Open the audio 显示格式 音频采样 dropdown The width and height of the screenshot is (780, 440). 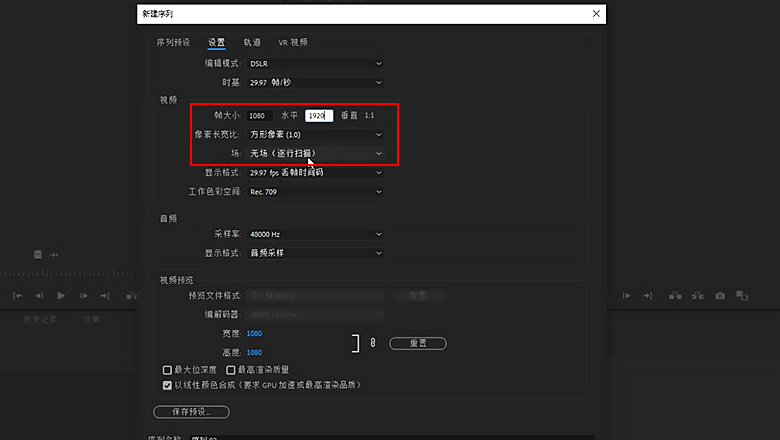pos(315,253)
